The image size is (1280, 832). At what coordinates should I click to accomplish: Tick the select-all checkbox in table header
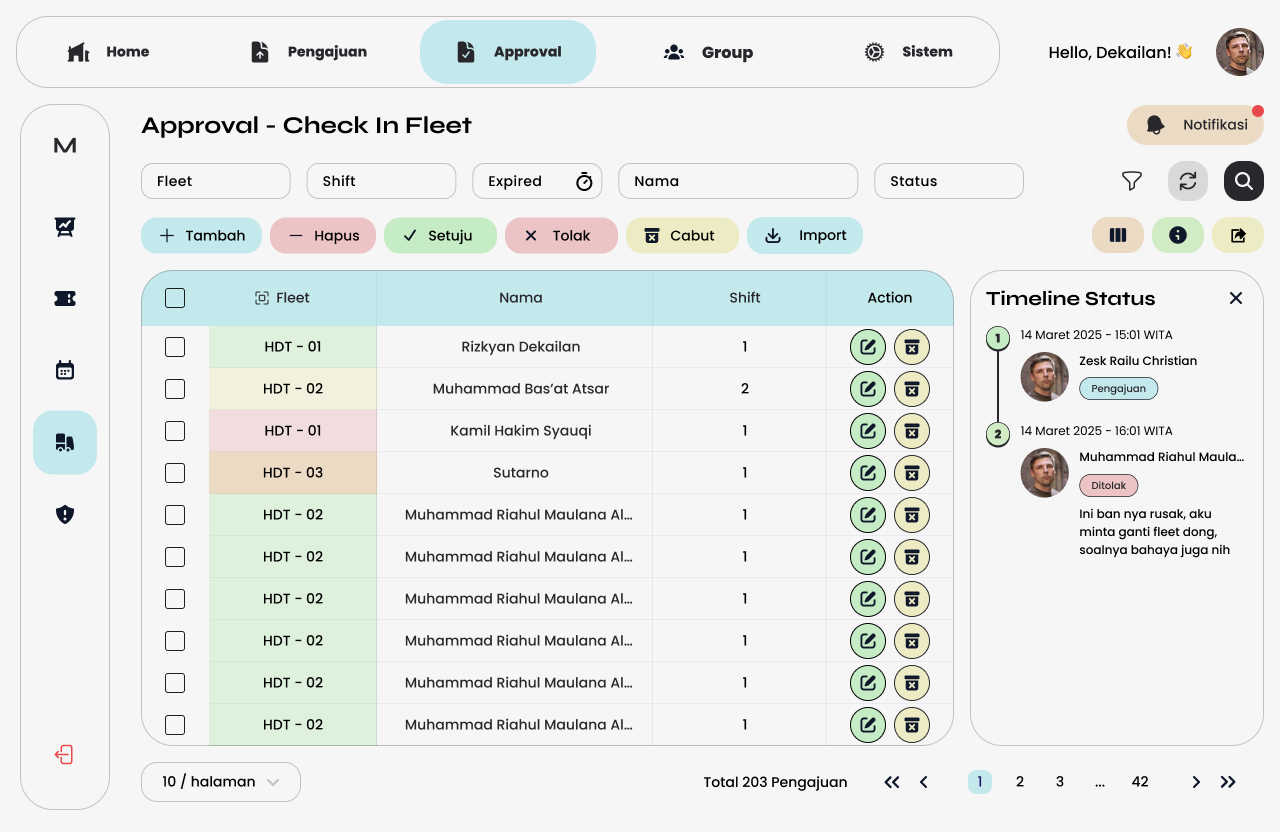coord(175,298)
